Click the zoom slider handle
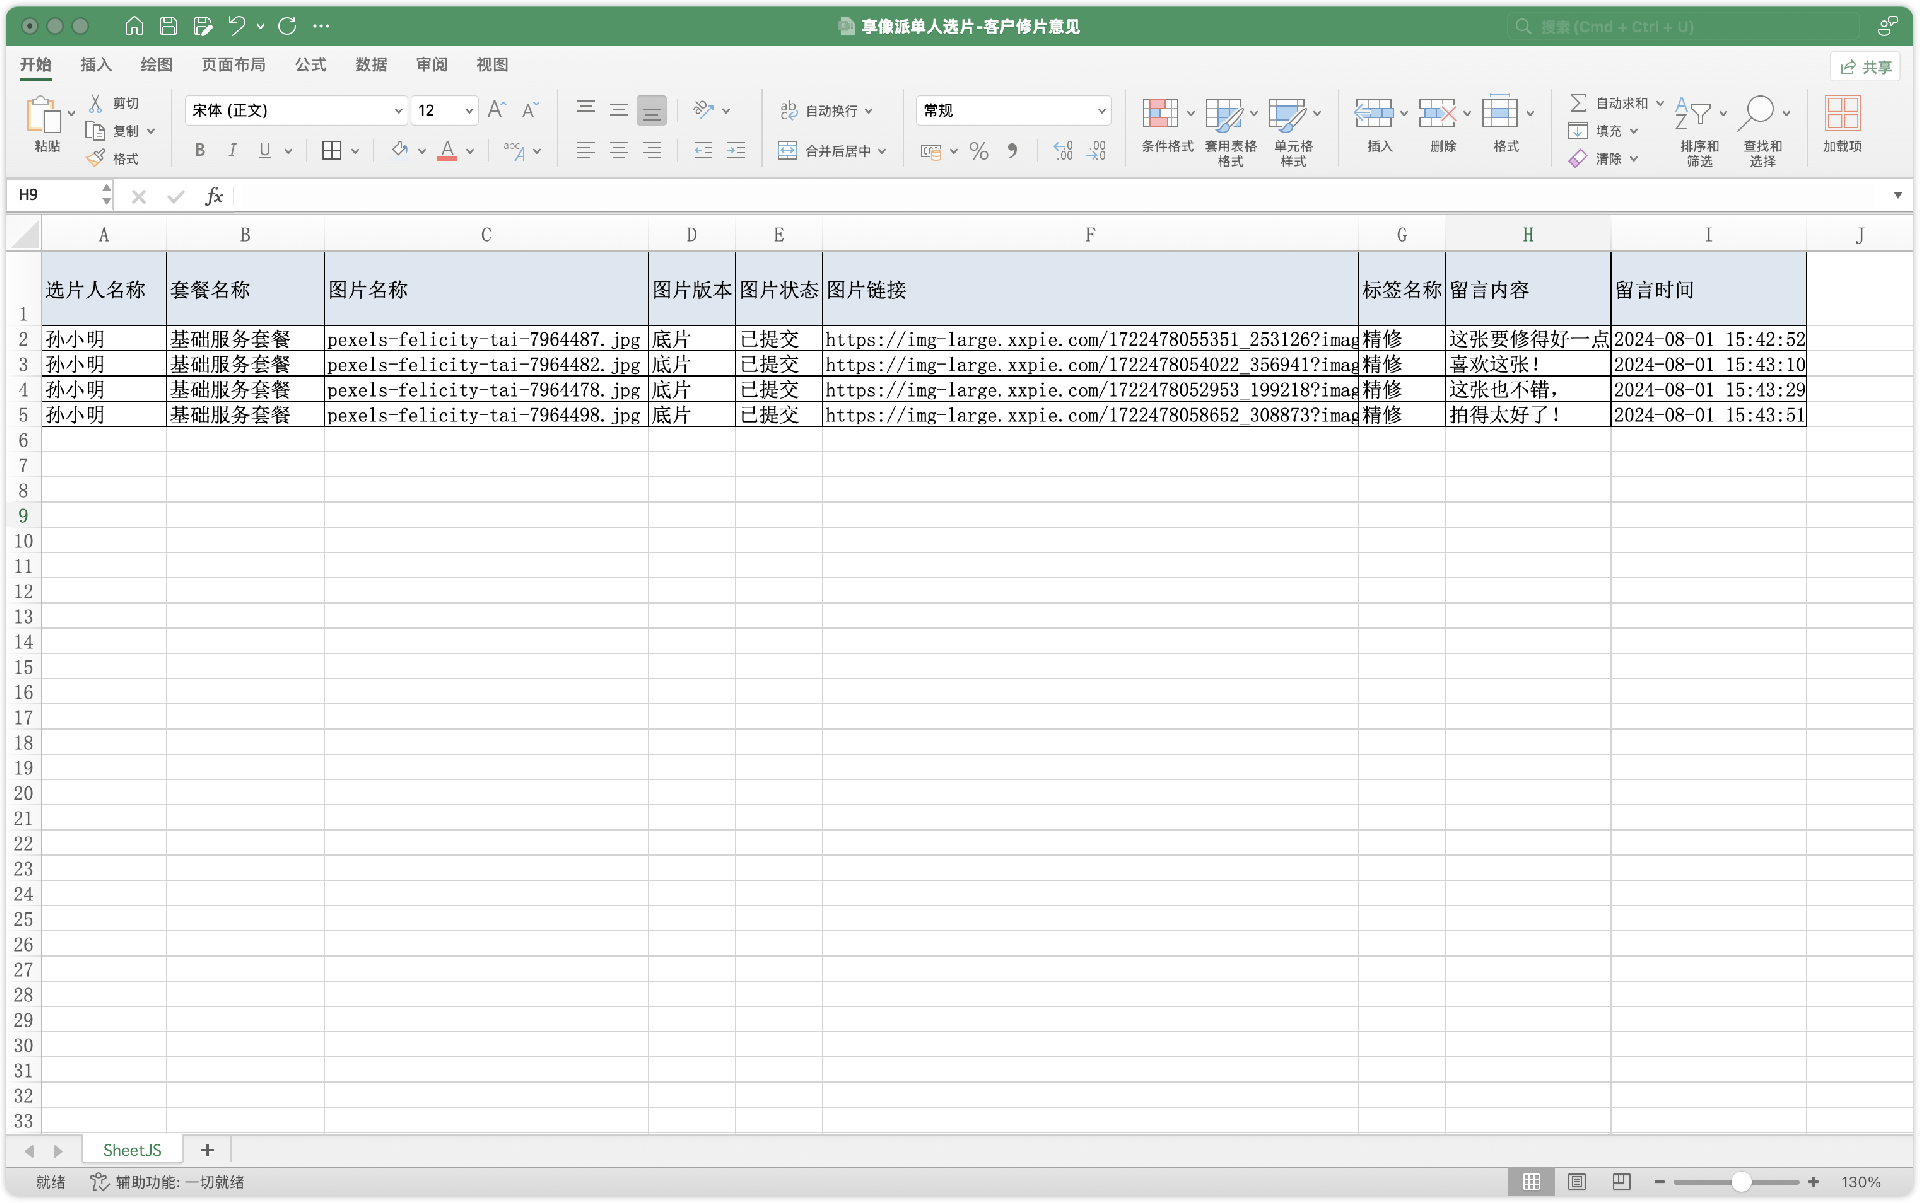Image resolution: width=1920 pixels, height=1203 pixels. 1741,1182
